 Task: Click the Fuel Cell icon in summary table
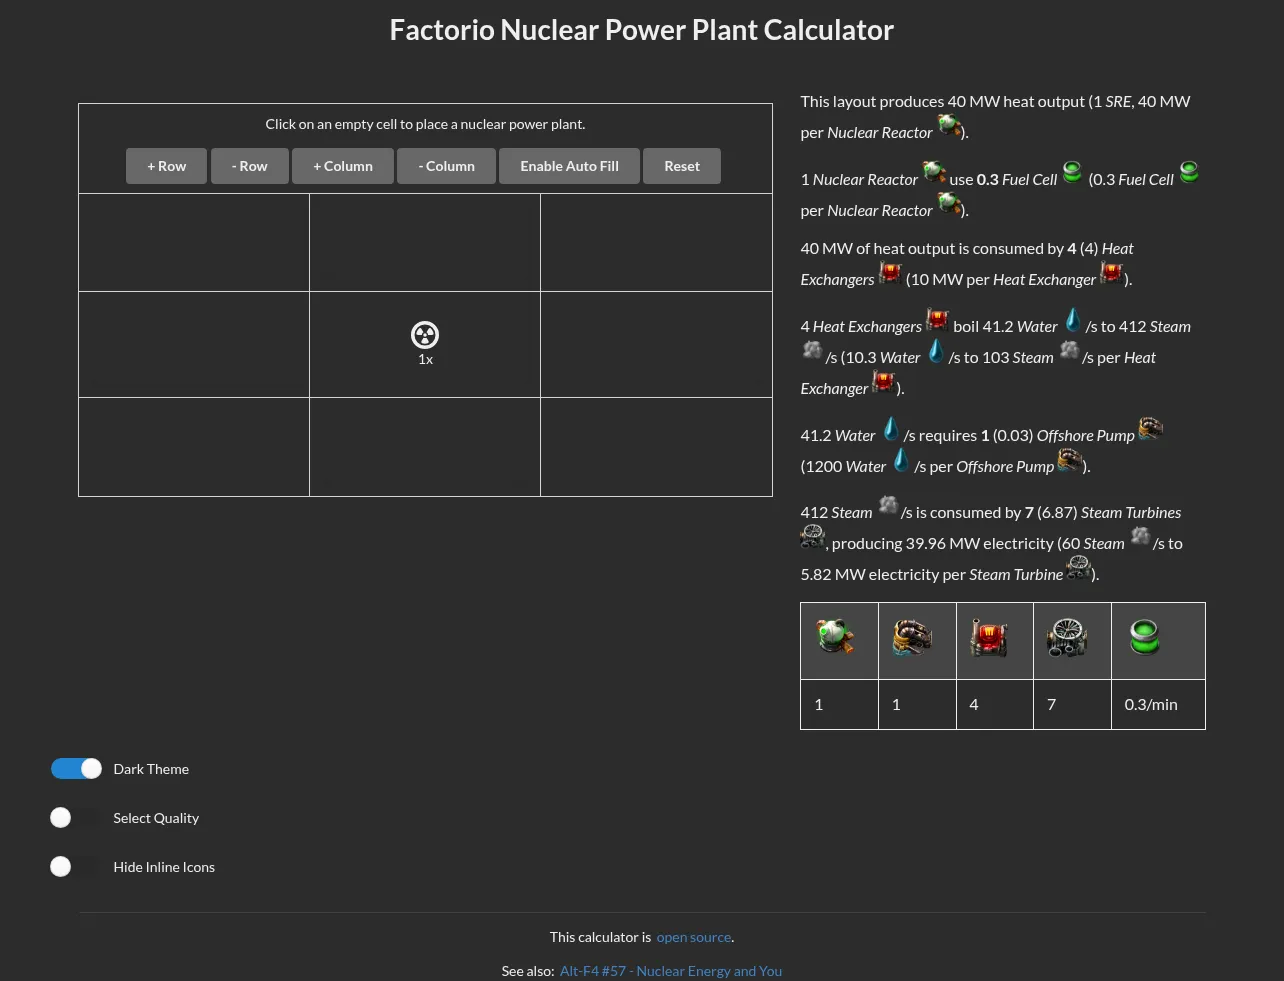click(1144, 636)
